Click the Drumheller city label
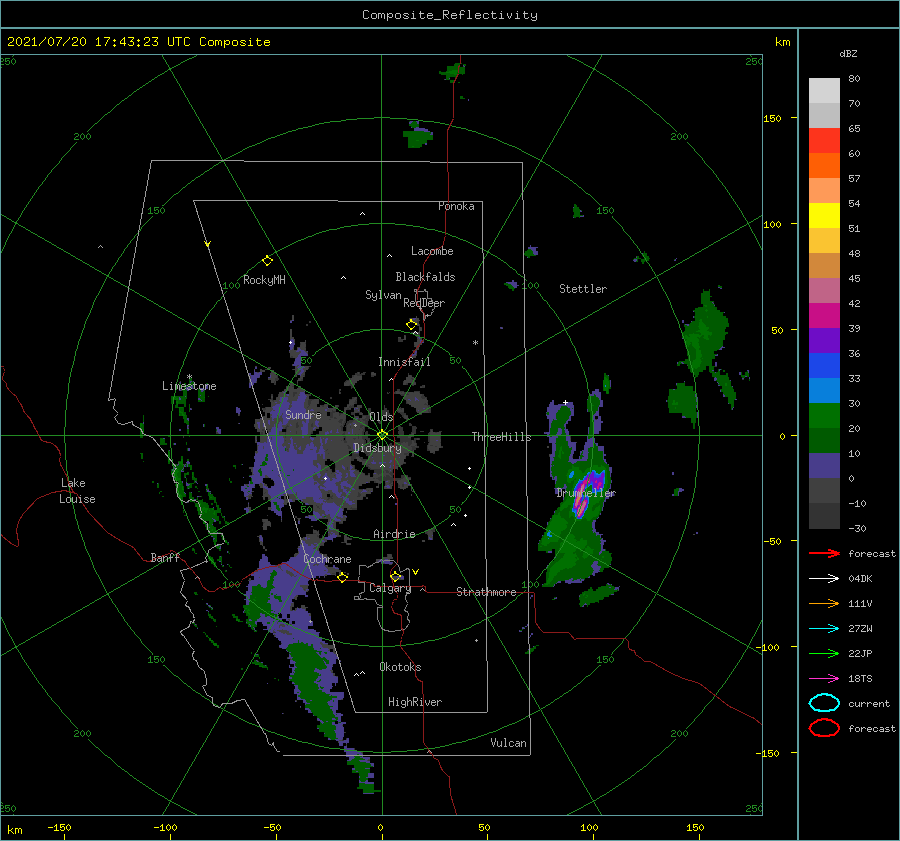The width and height of the screenshot is (900, 841). pos(586,493)
